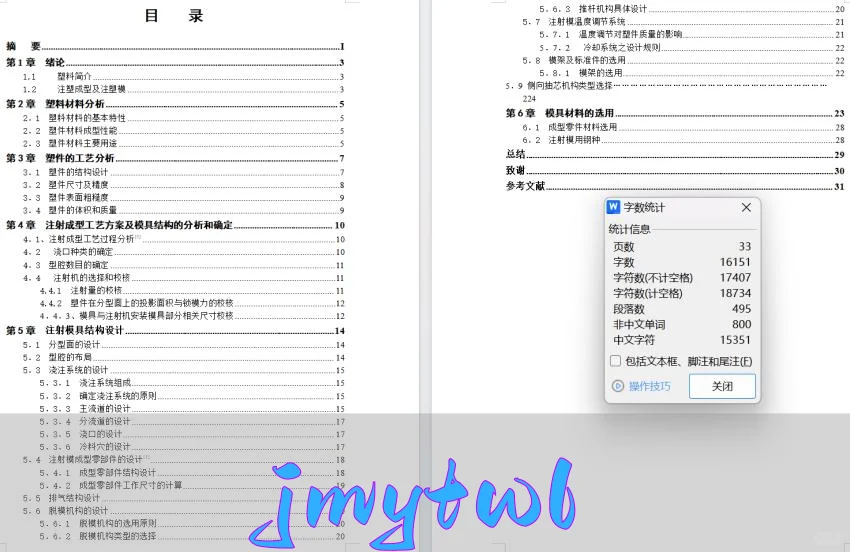This screenshot has width=850, height=552.
Task: Jump to 第2章 塑料材料分析 entry
Action: pyautogui.click(x=175, y=104)
